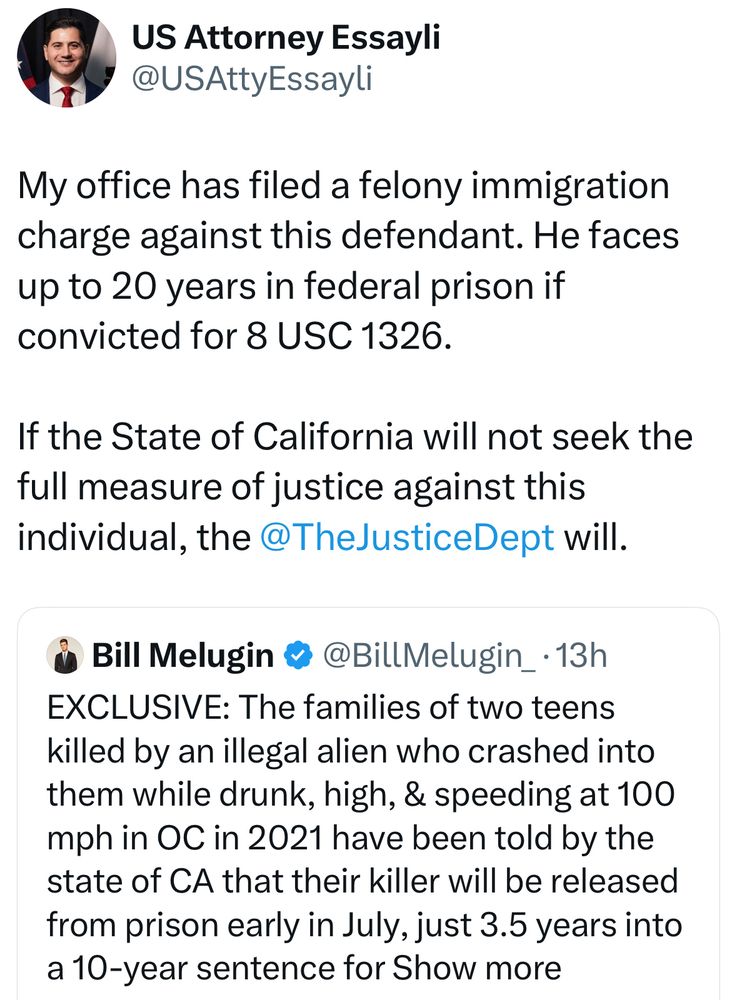Click the blue verified badge by Bill Melugin

point(297,657)
